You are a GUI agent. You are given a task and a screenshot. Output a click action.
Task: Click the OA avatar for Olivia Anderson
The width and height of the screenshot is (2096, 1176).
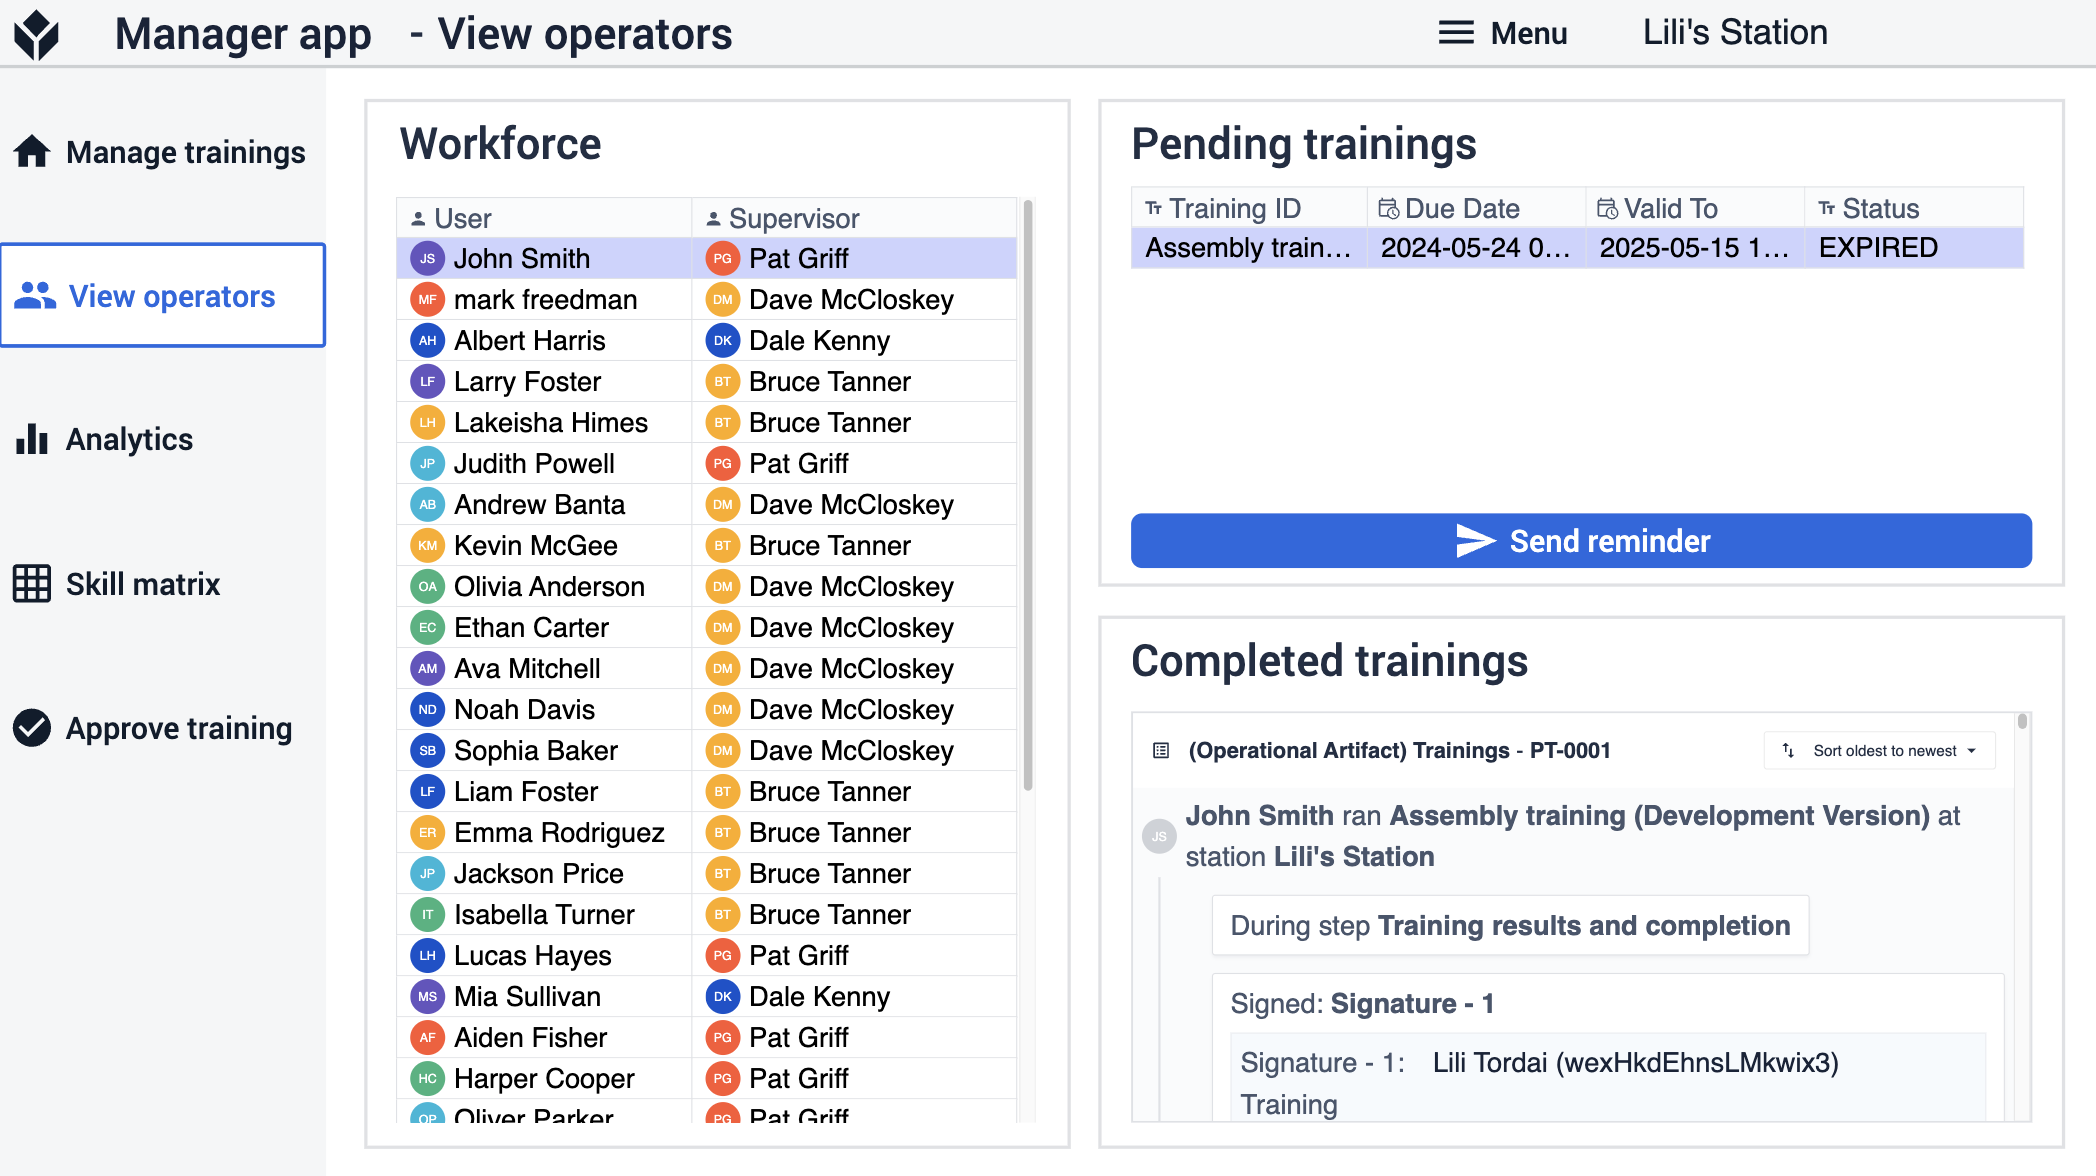(427, 586)
